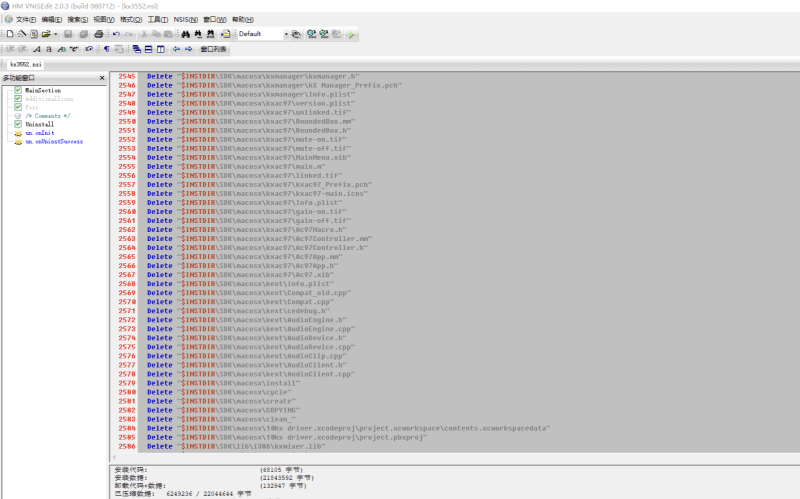Toggle the paragraph mark icon
The width and height of the screenshot is (800, 499).
tap(107, 49)
